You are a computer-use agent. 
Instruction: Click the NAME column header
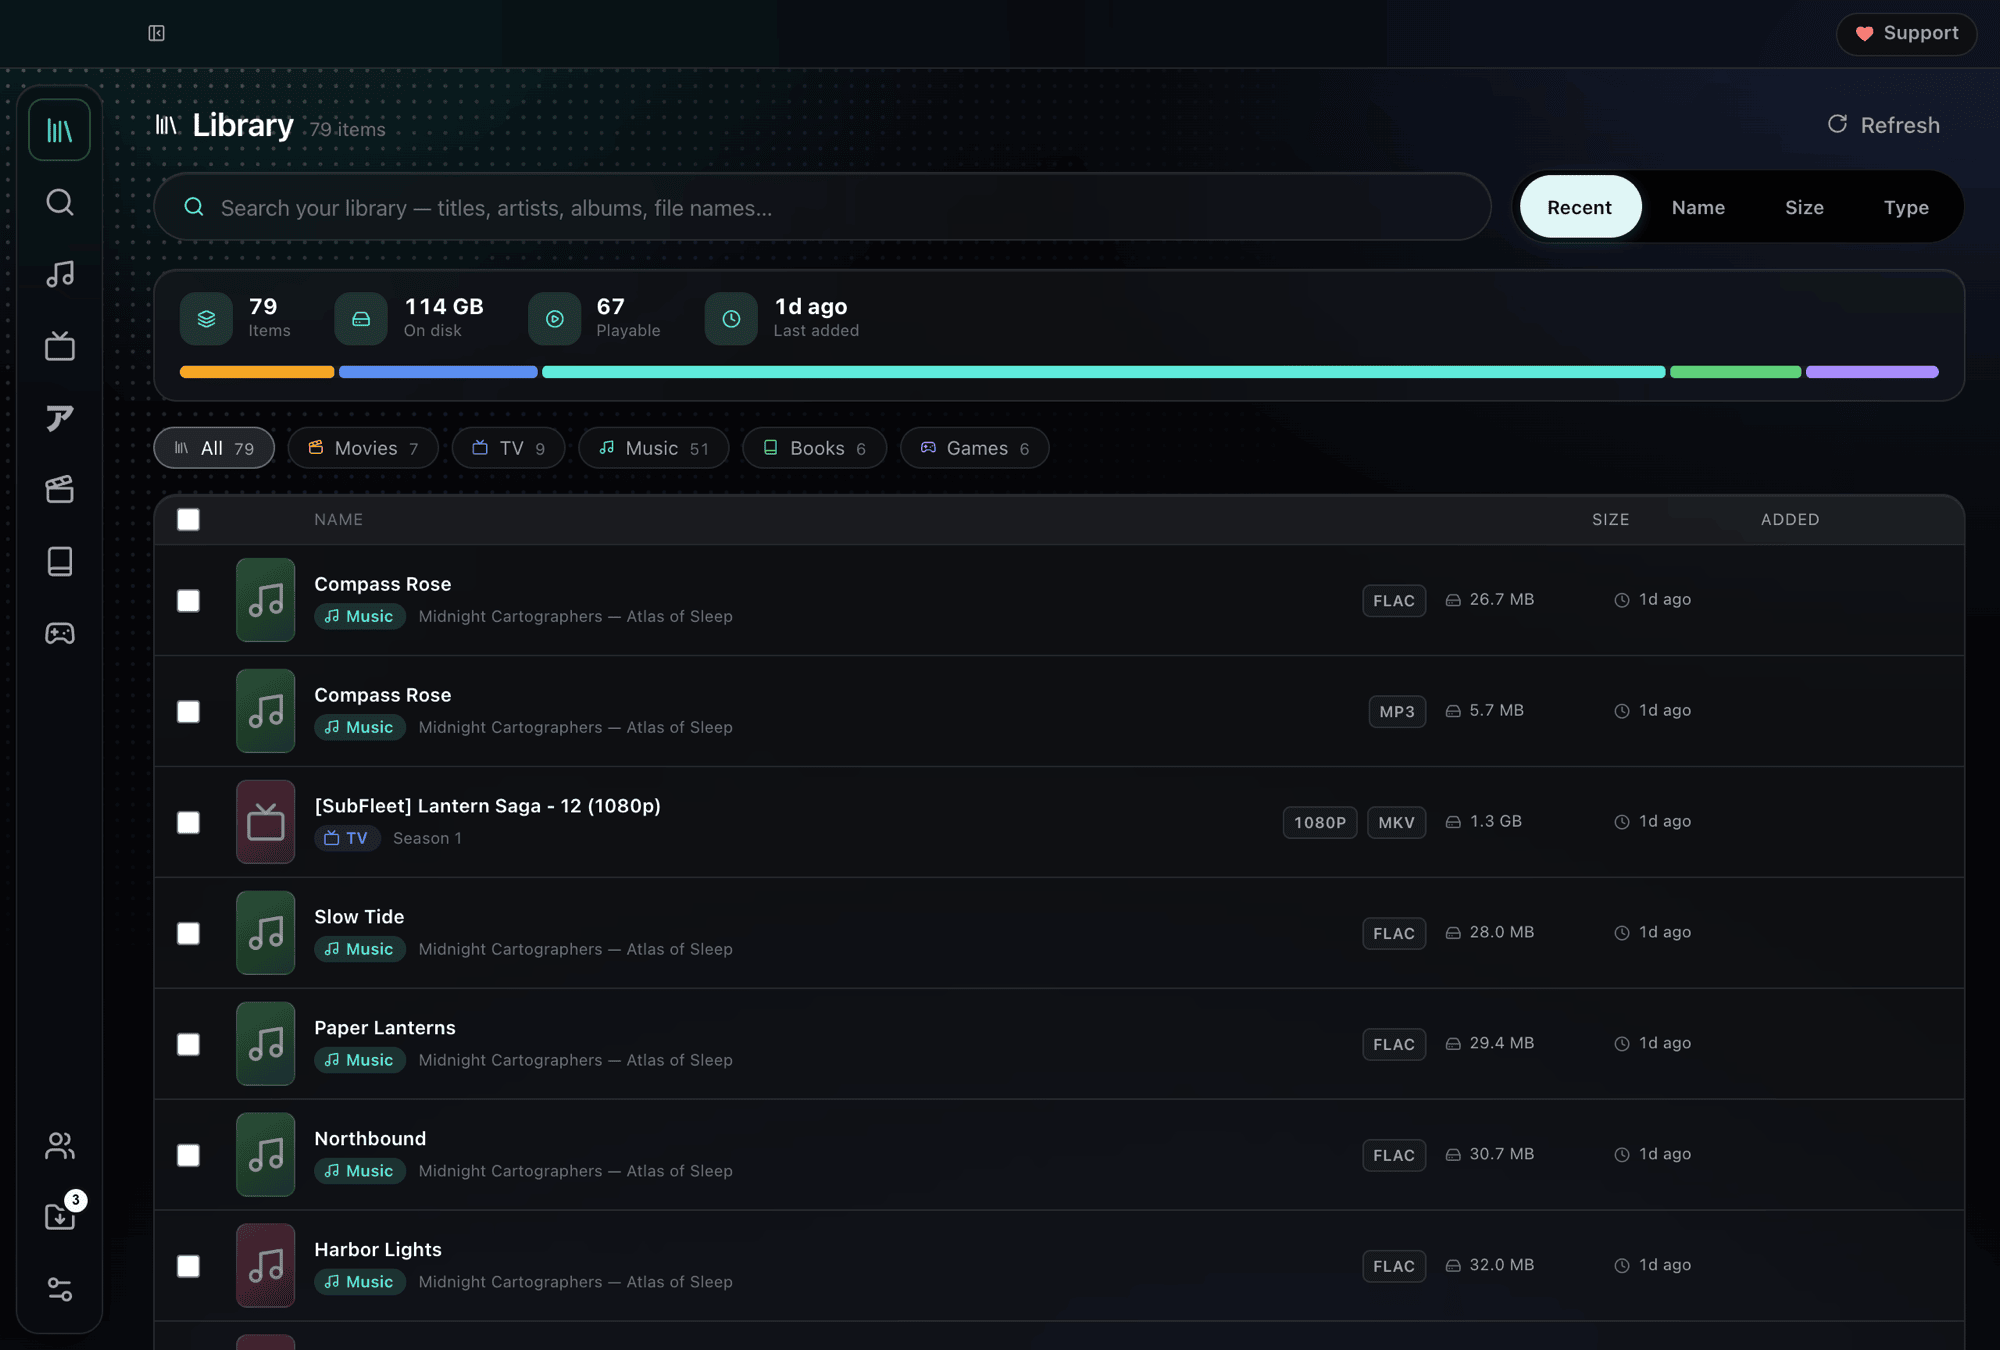339,520
